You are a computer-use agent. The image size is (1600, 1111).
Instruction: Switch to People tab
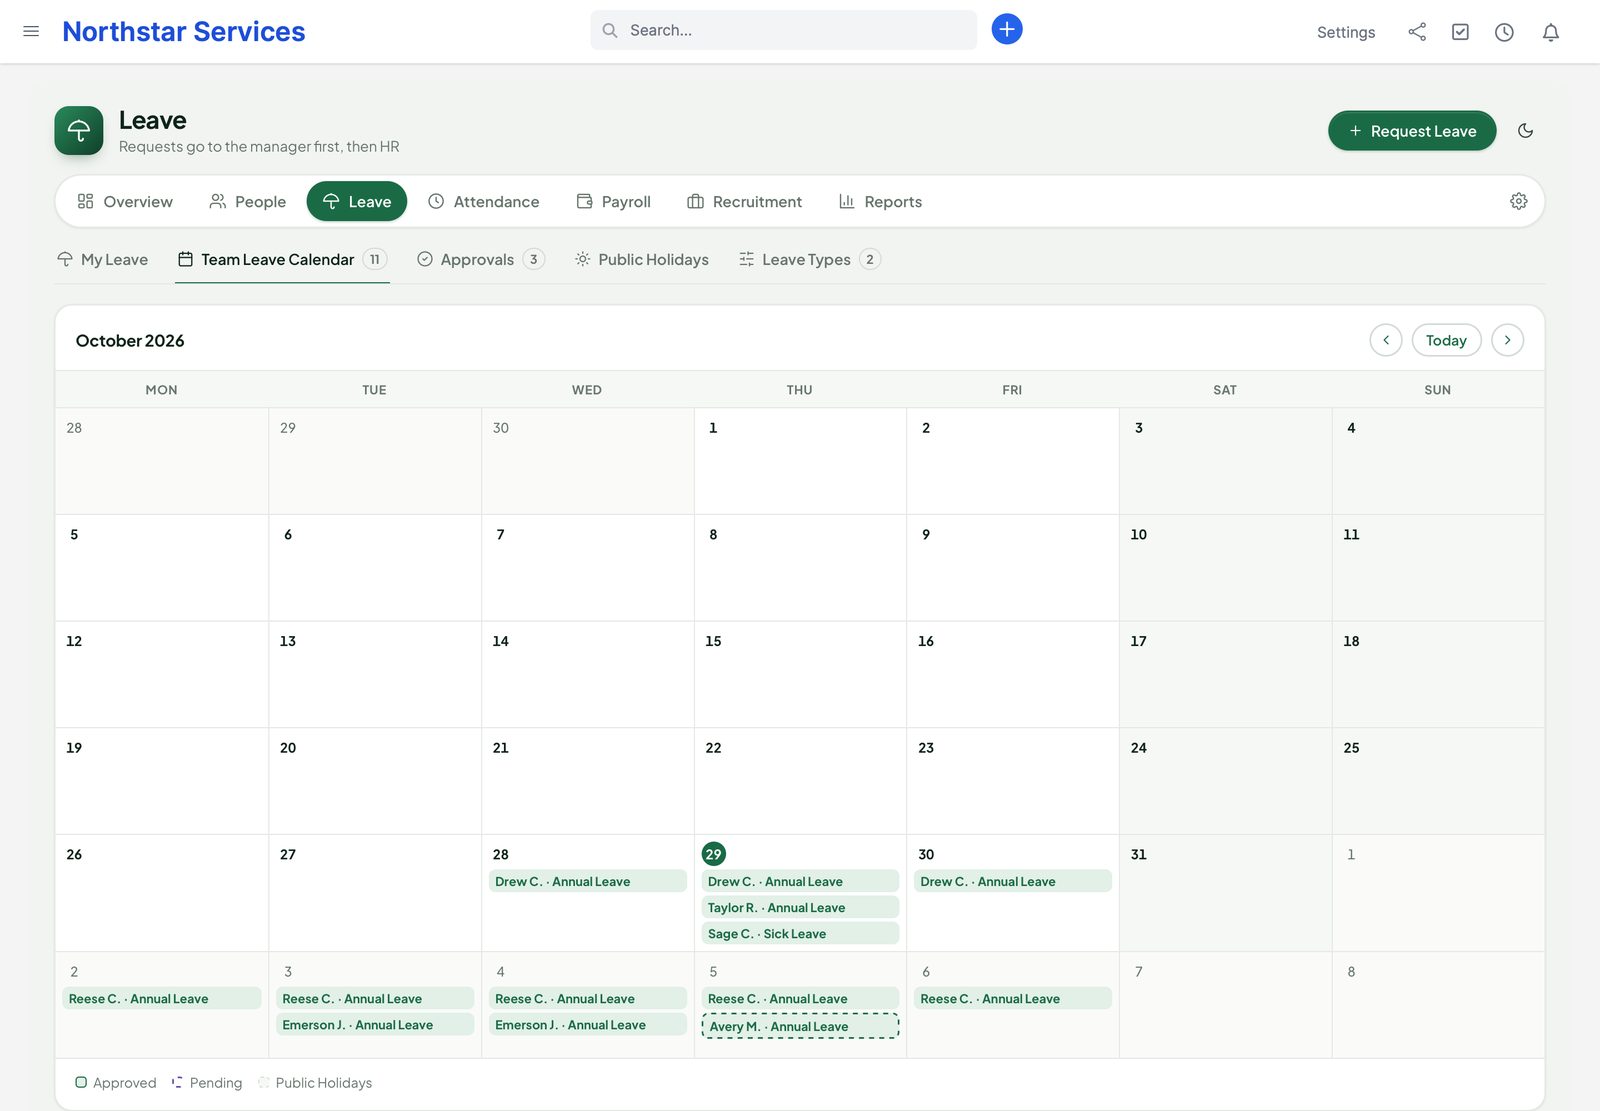pyautogui.click(x=248, y=201)
